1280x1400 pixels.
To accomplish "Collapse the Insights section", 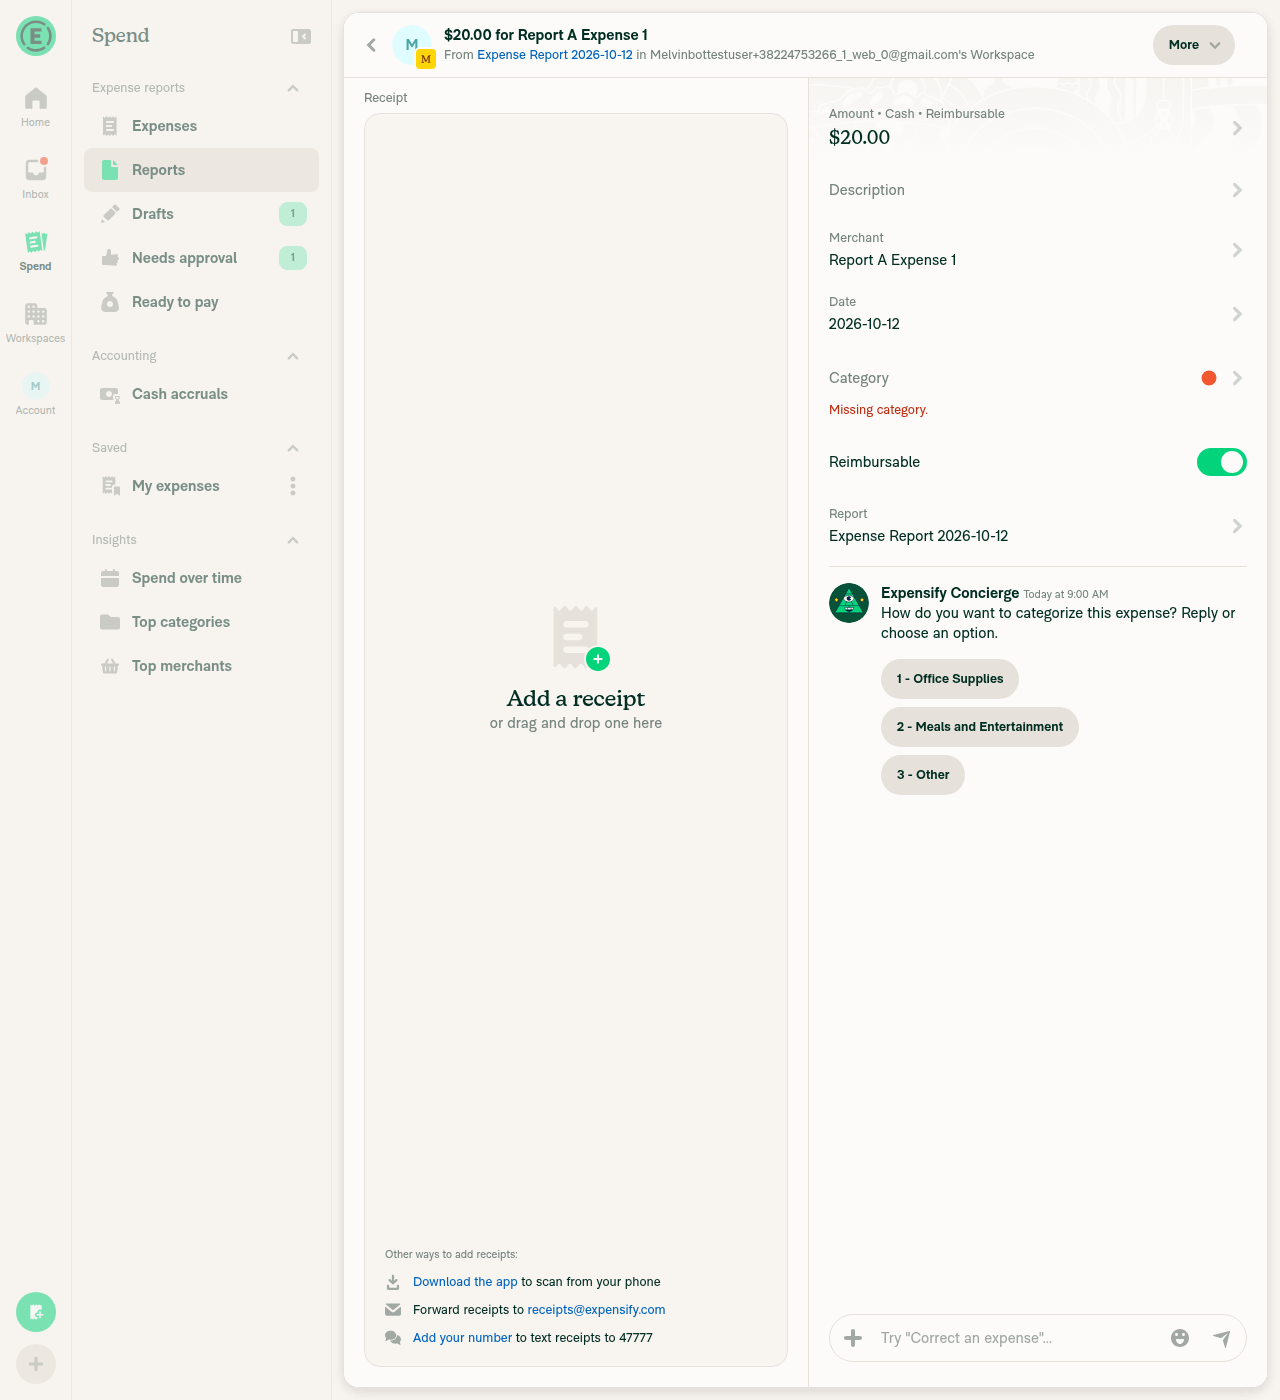I will (293, 540).
